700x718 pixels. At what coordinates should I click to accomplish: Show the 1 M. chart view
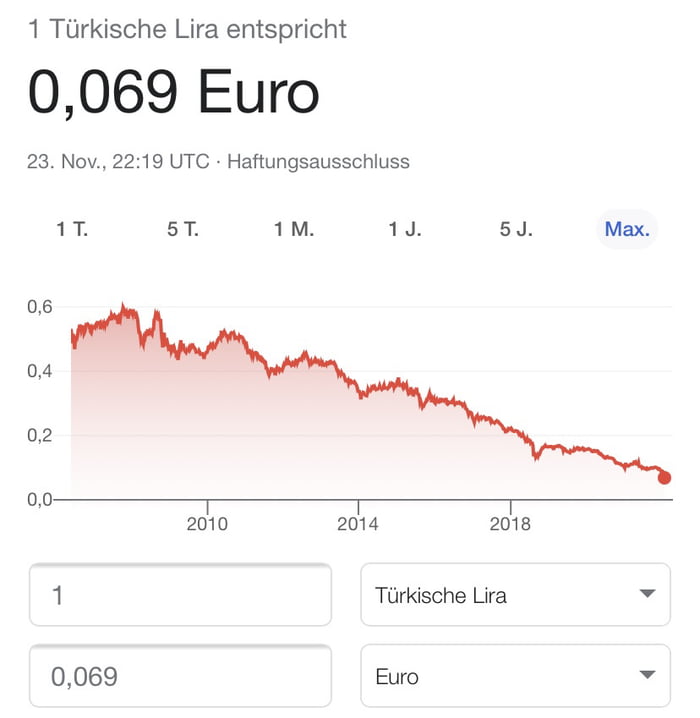tap(294, 229)
